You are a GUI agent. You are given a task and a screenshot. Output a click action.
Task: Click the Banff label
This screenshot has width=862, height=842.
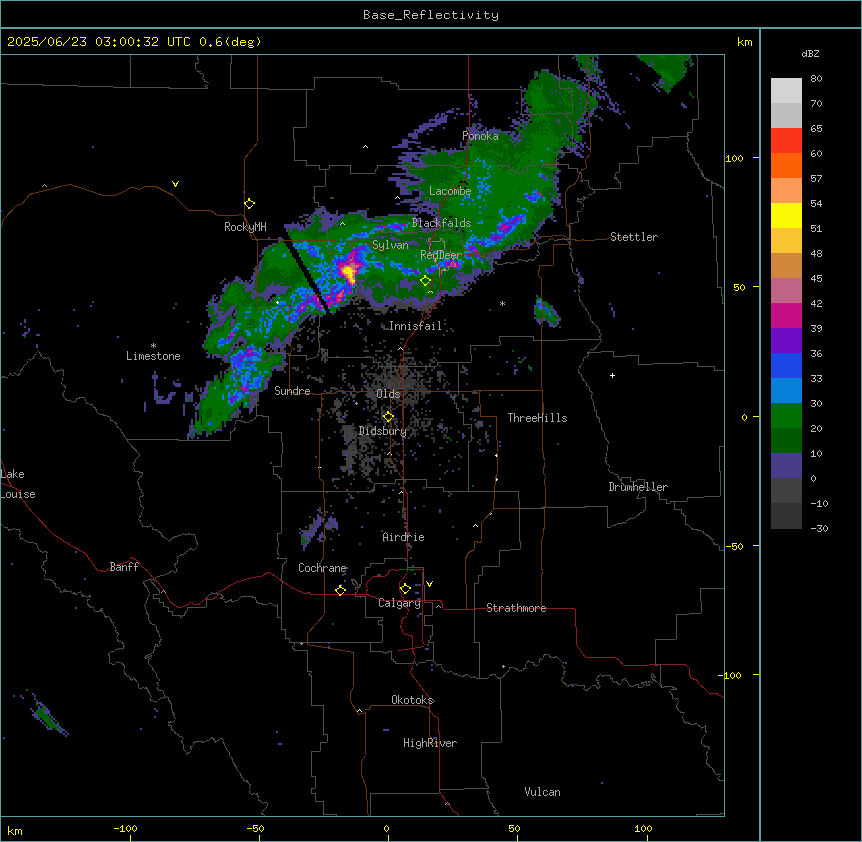(x=124, y=567)
